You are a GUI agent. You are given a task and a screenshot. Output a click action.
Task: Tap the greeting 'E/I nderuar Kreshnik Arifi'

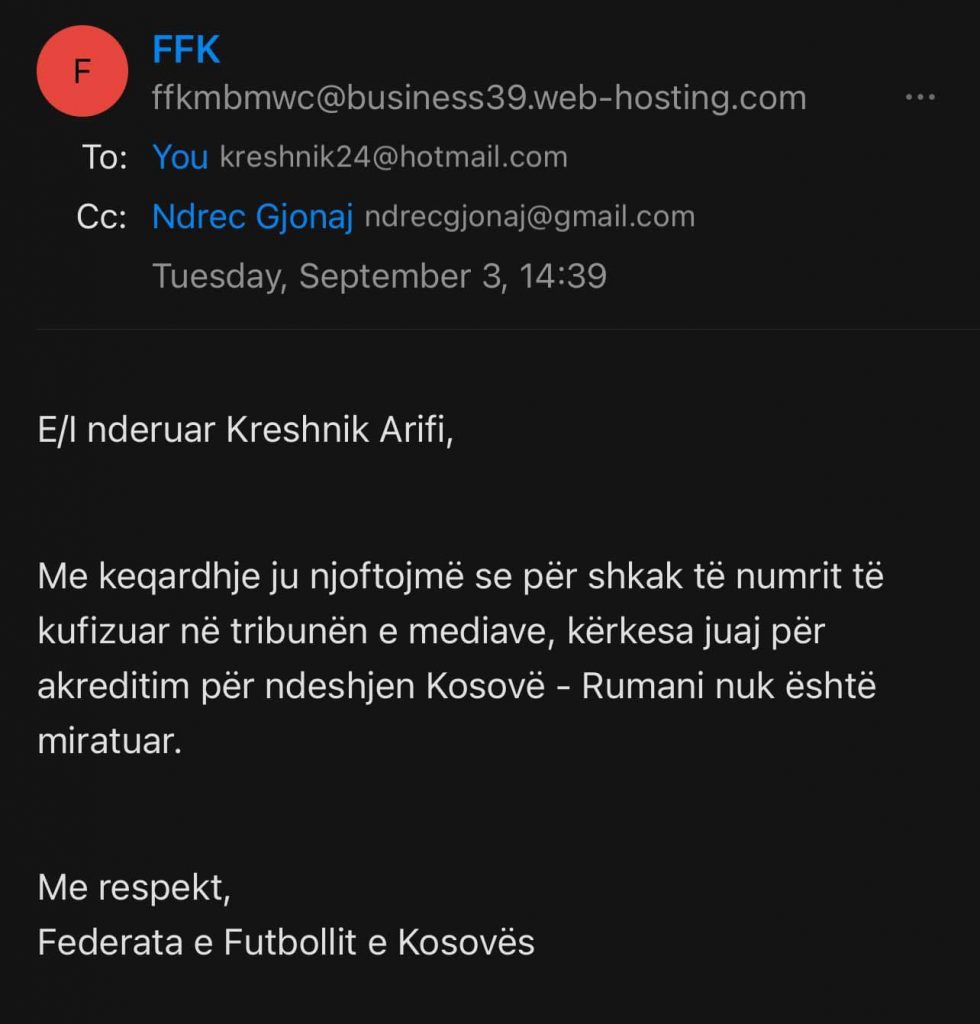point(245,430)
